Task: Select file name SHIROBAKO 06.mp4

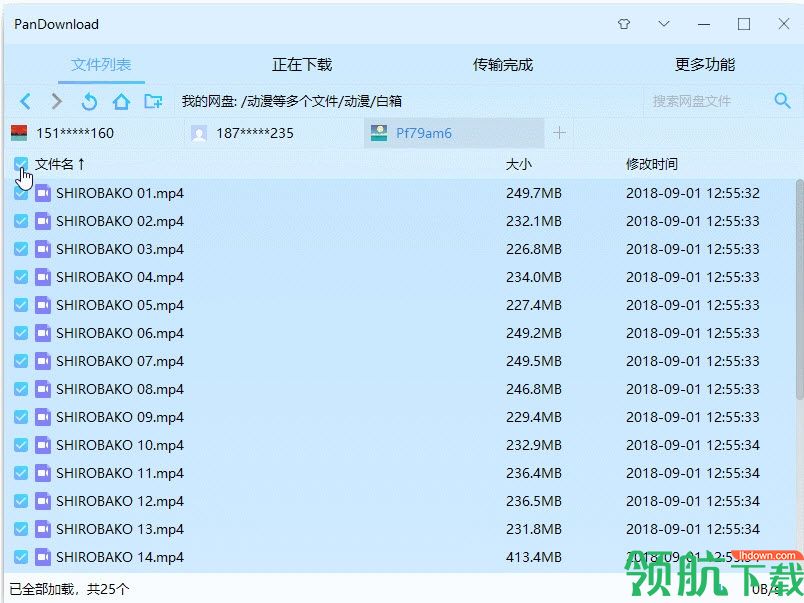Action: tap(120, 333)
